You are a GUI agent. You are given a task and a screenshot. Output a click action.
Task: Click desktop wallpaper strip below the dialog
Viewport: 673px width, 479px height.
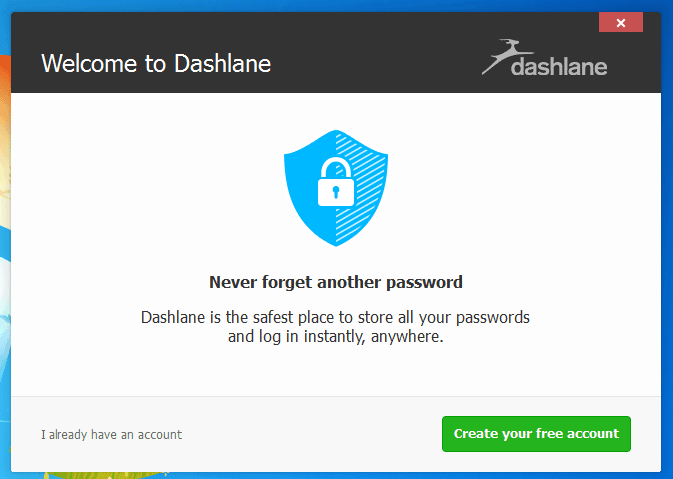pos(336,476)
